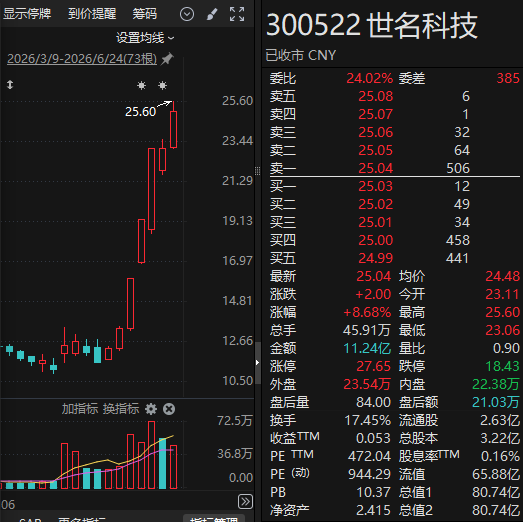The image size is (523, 522).
Task: Click the vertical double-arrow scale icon
Action: (10, 85)
